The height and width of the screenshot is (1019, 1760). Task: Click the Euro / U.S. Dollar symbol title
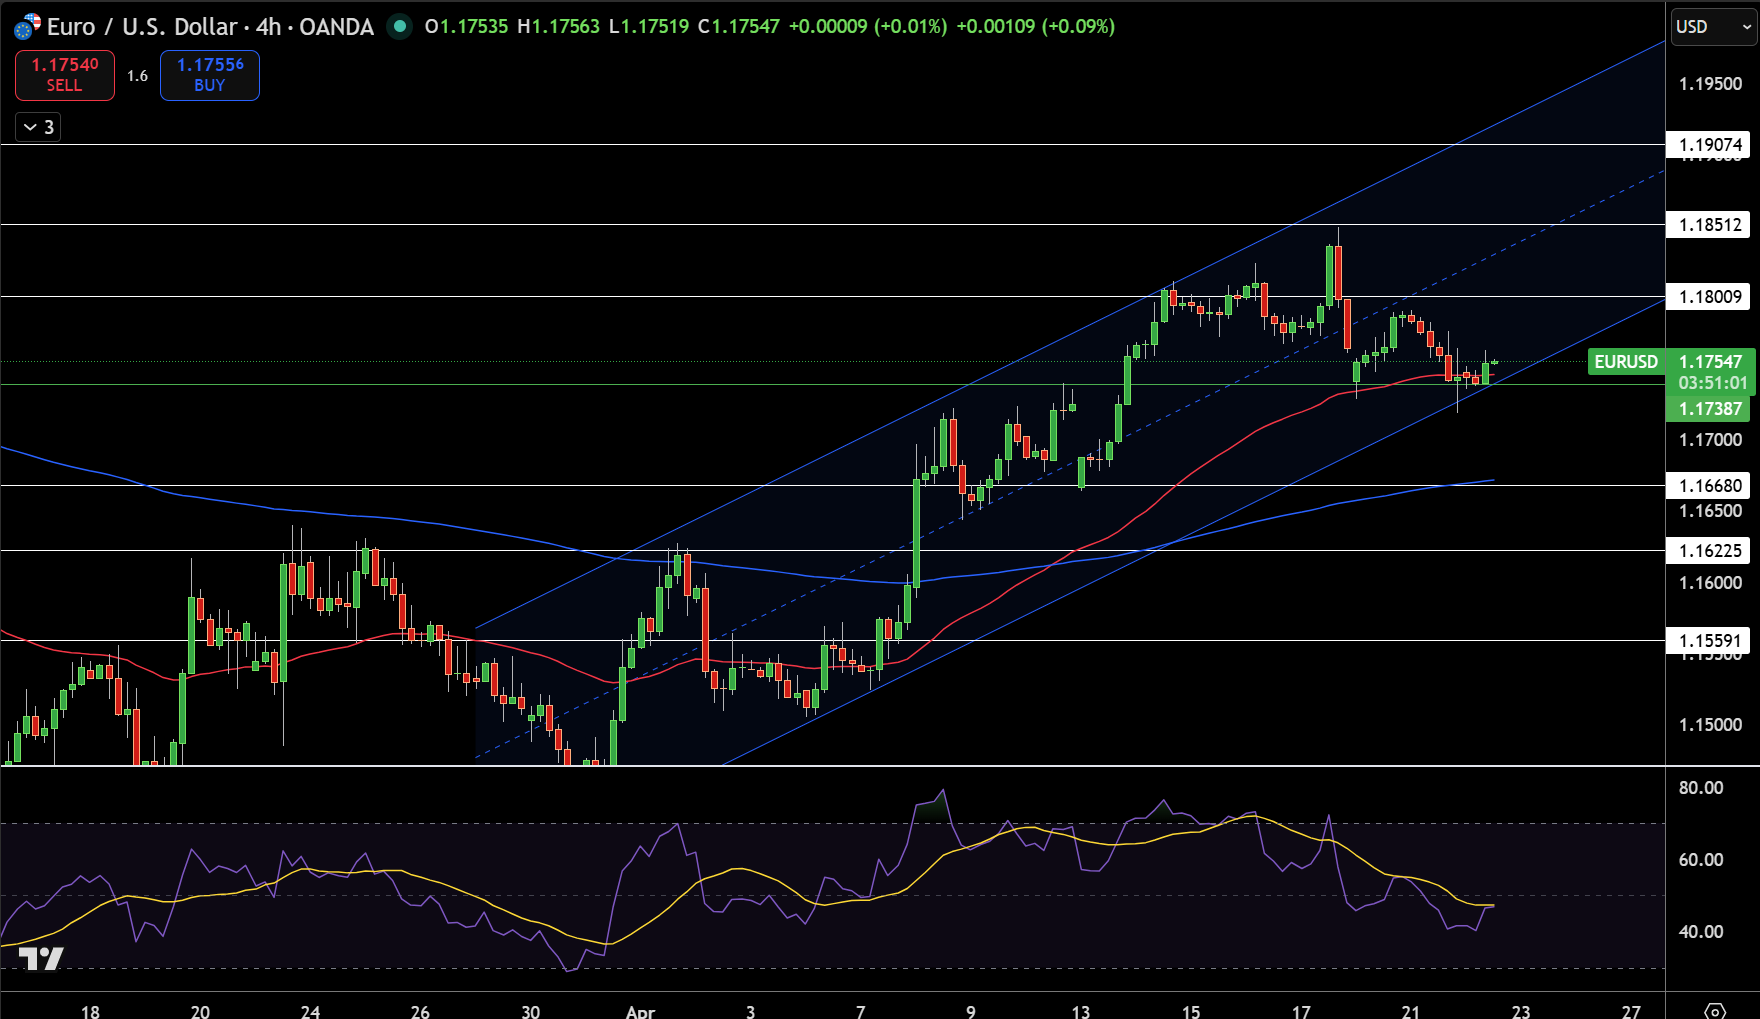point(142,27)
